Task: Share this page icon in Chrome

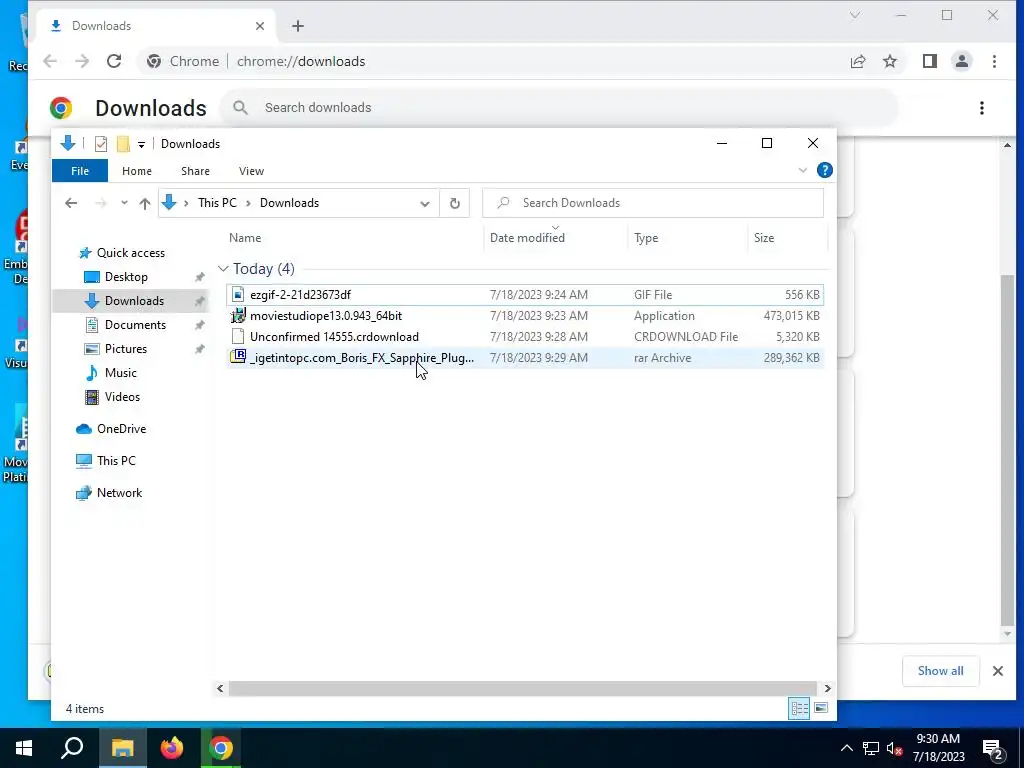Action: (x=857, y=61)
